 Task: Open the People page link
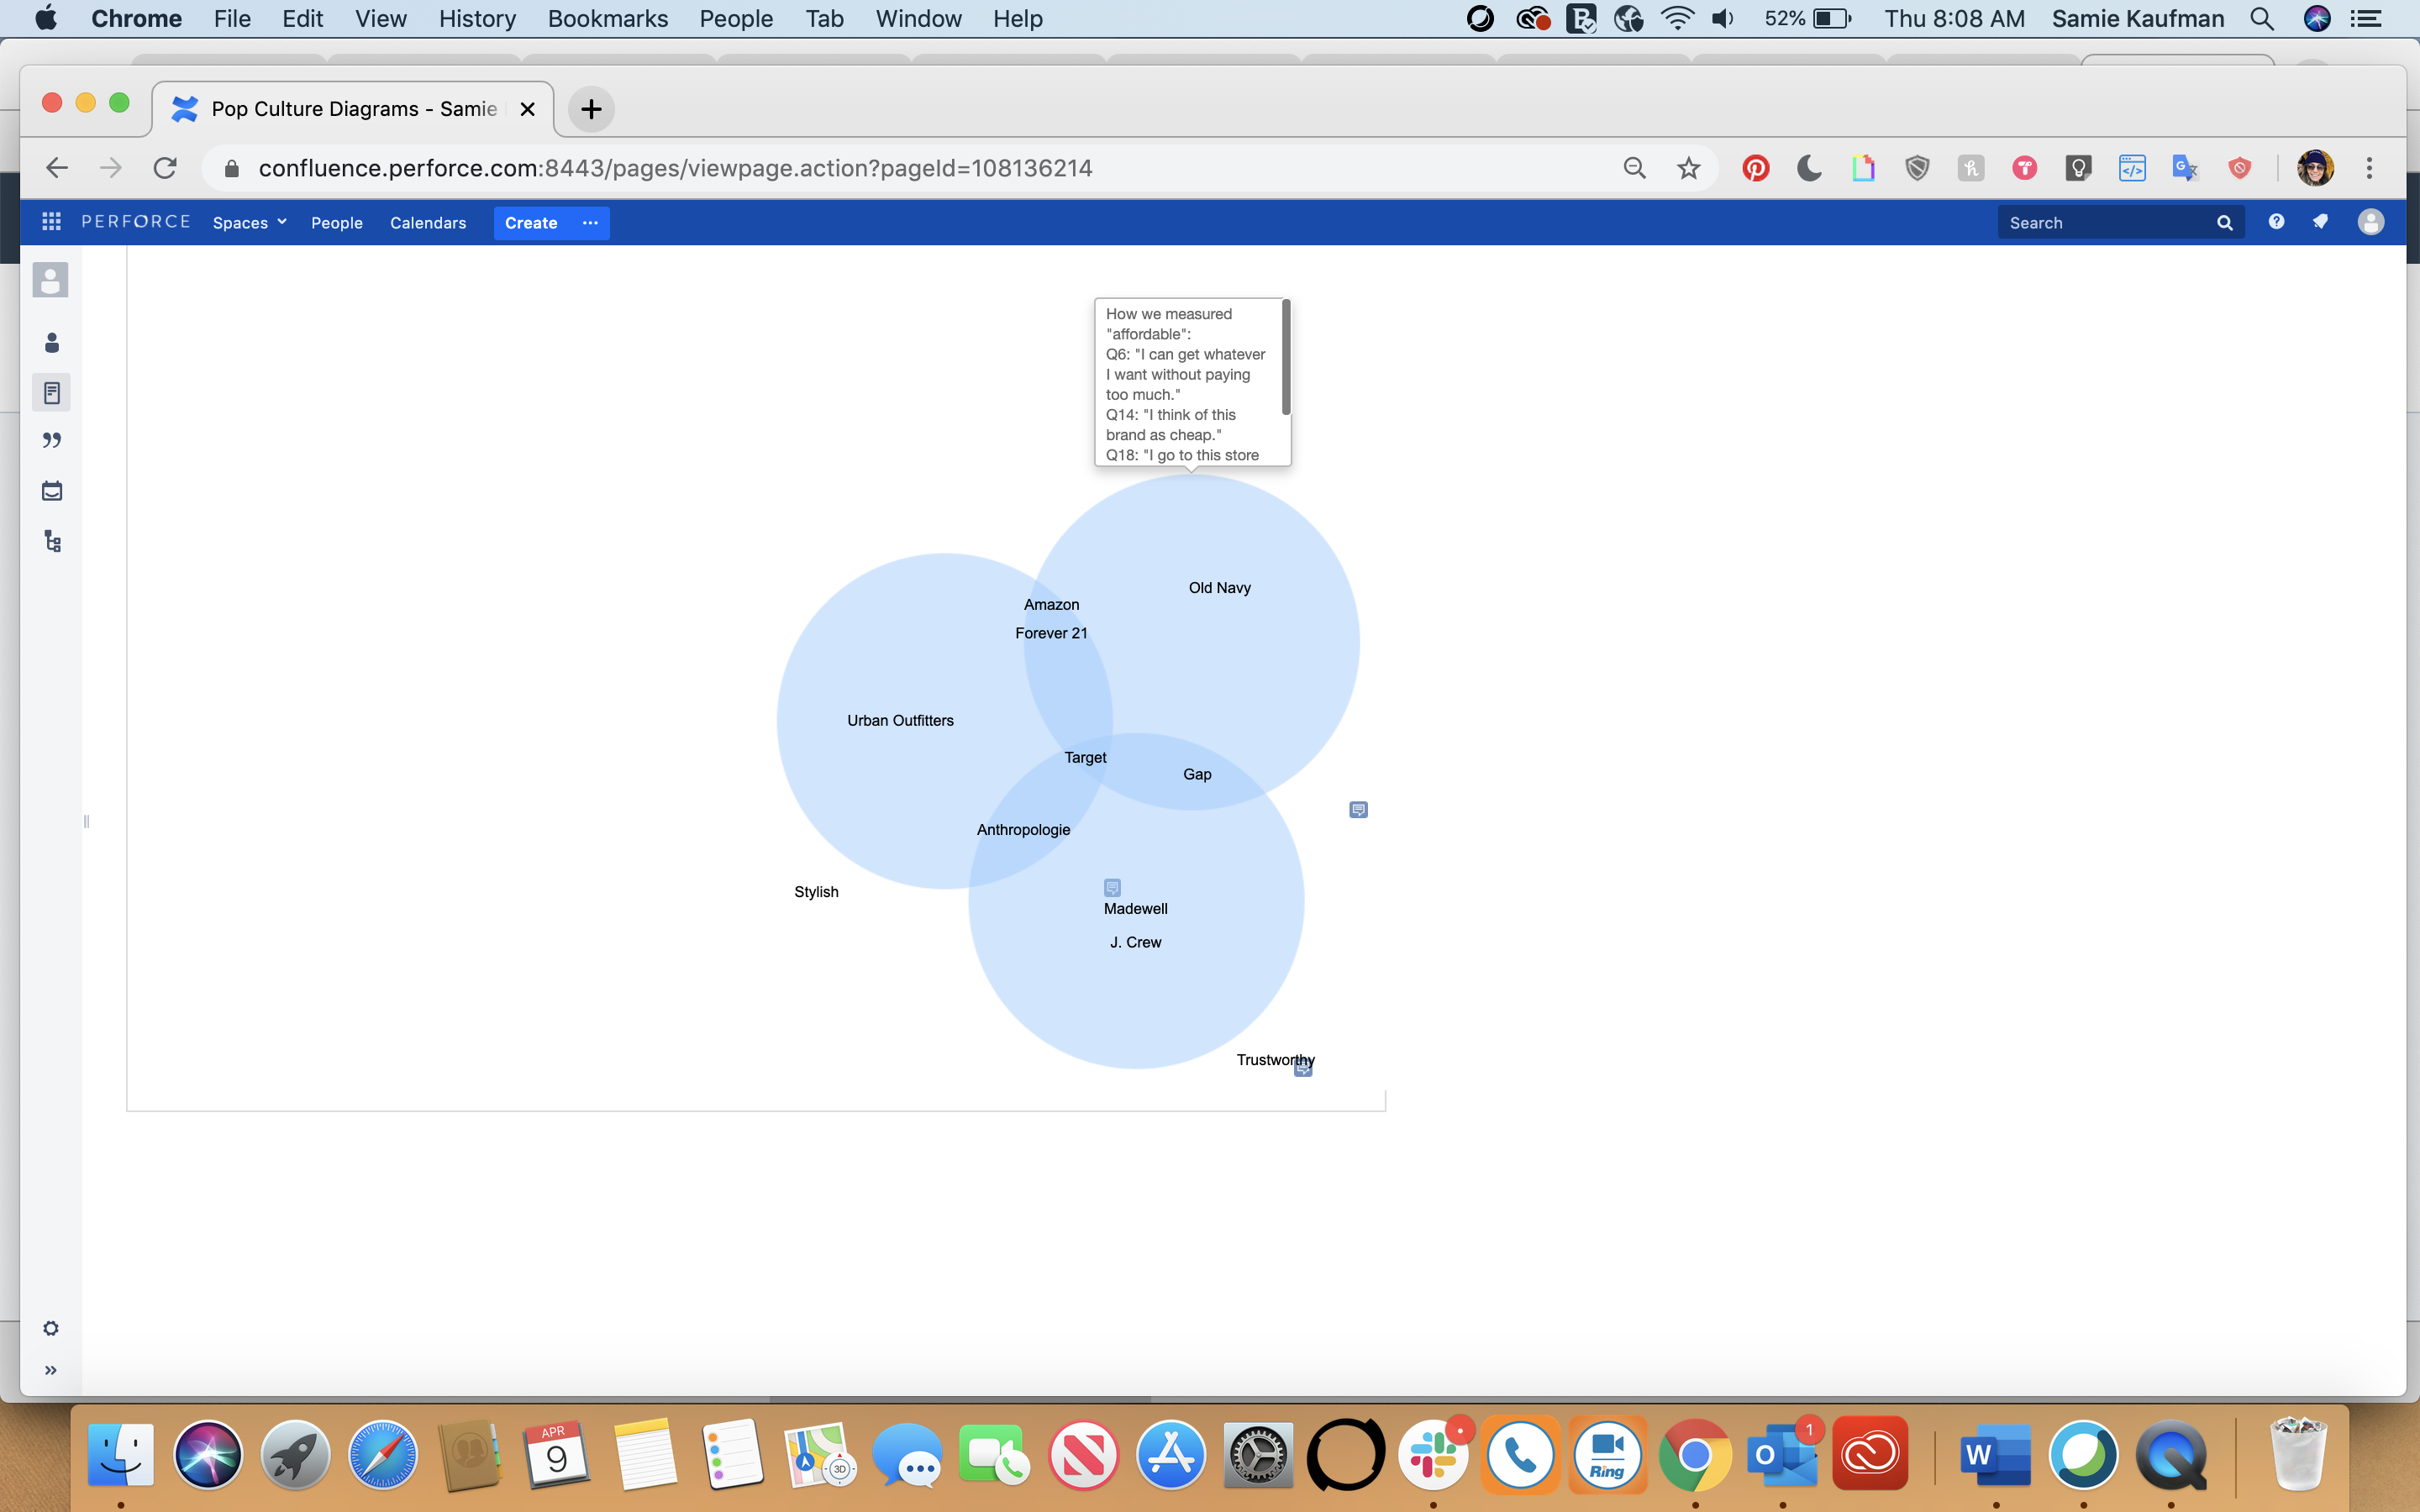click(336, 222)
